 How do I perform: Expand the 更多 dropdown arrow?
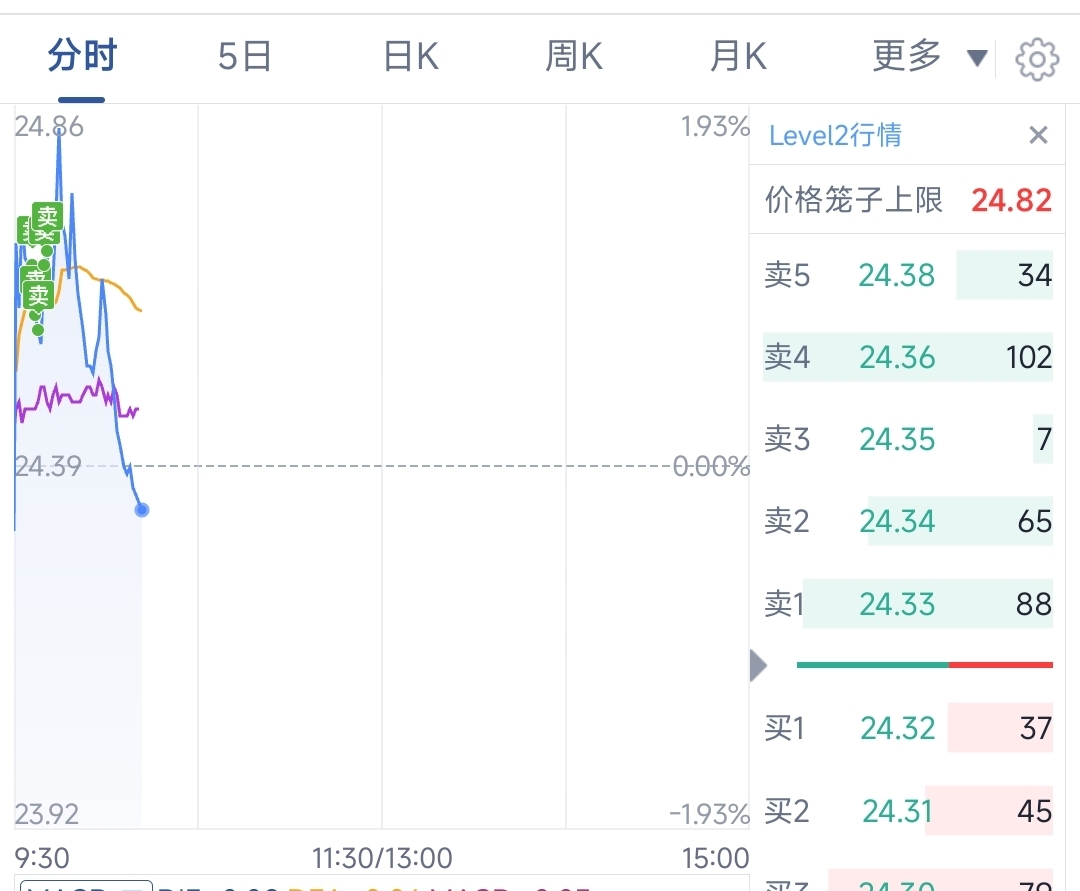coord(977,58)
